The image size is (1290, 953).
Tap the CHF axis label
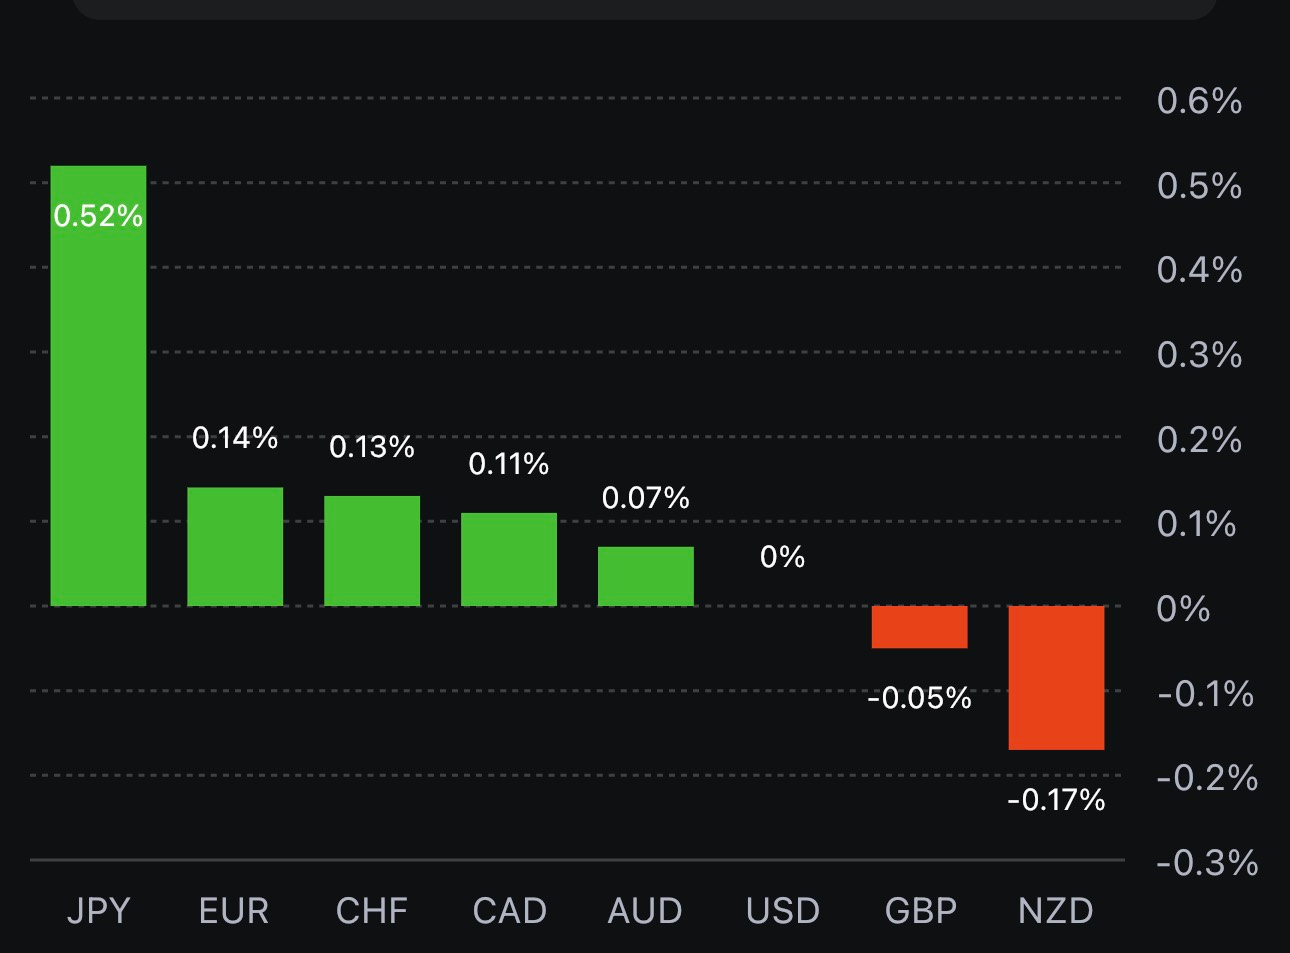(372, 911)
